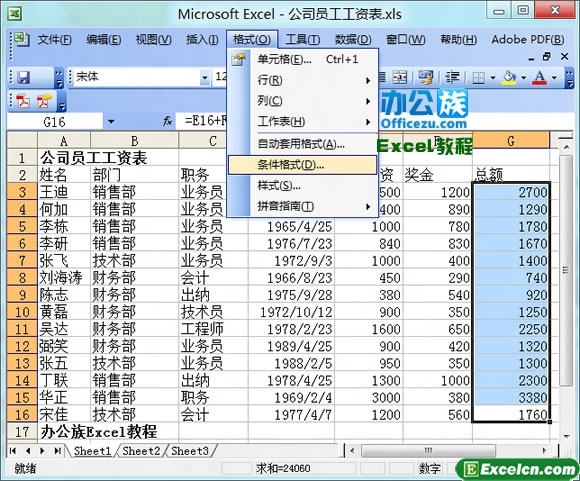Click the formula bar showing =E16+
Viewport: 580px width, 481px height.
(201, 121)
